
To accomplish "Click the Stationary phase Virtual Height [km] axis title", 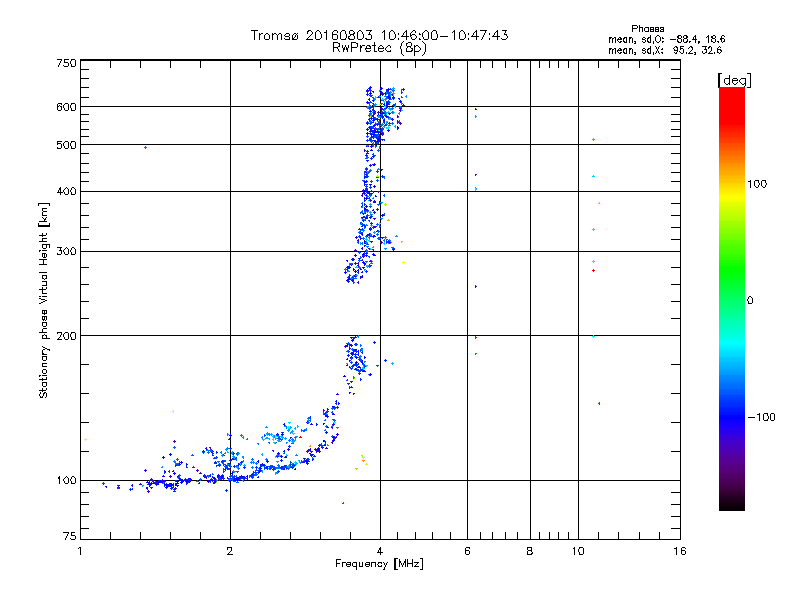I will tap(43, 301).
